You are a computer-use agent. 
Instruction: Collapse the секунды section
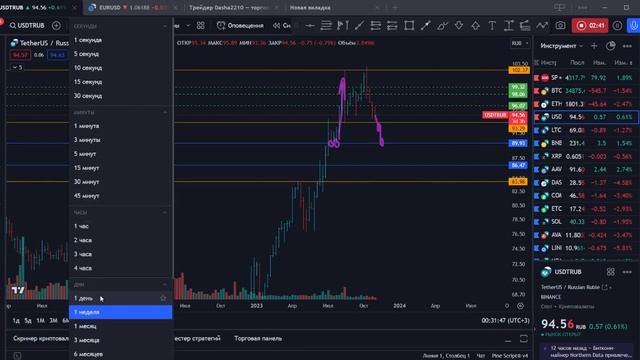pos(164,26)
